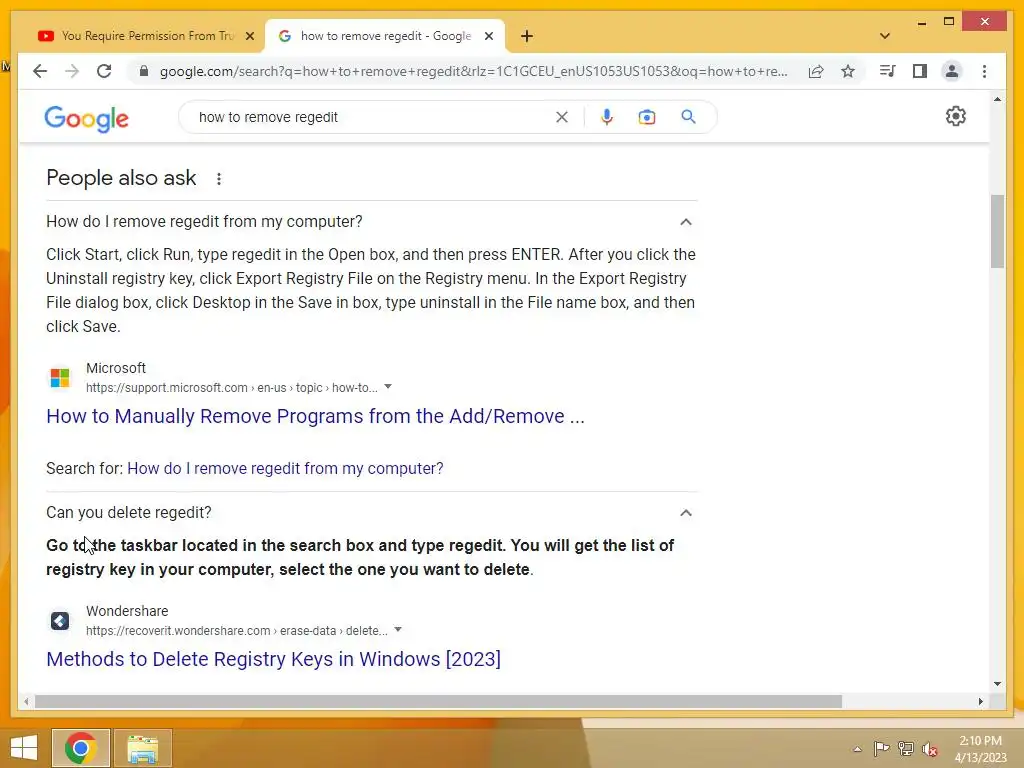Open Chrome three-dot menu

(984, 71)
